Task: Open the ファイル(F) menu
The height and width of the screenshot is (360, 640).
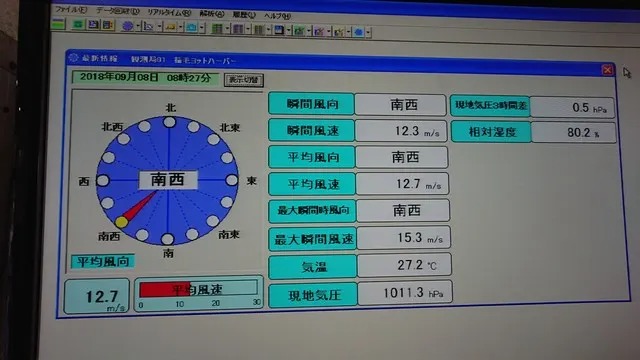Action: click(71, 9)
